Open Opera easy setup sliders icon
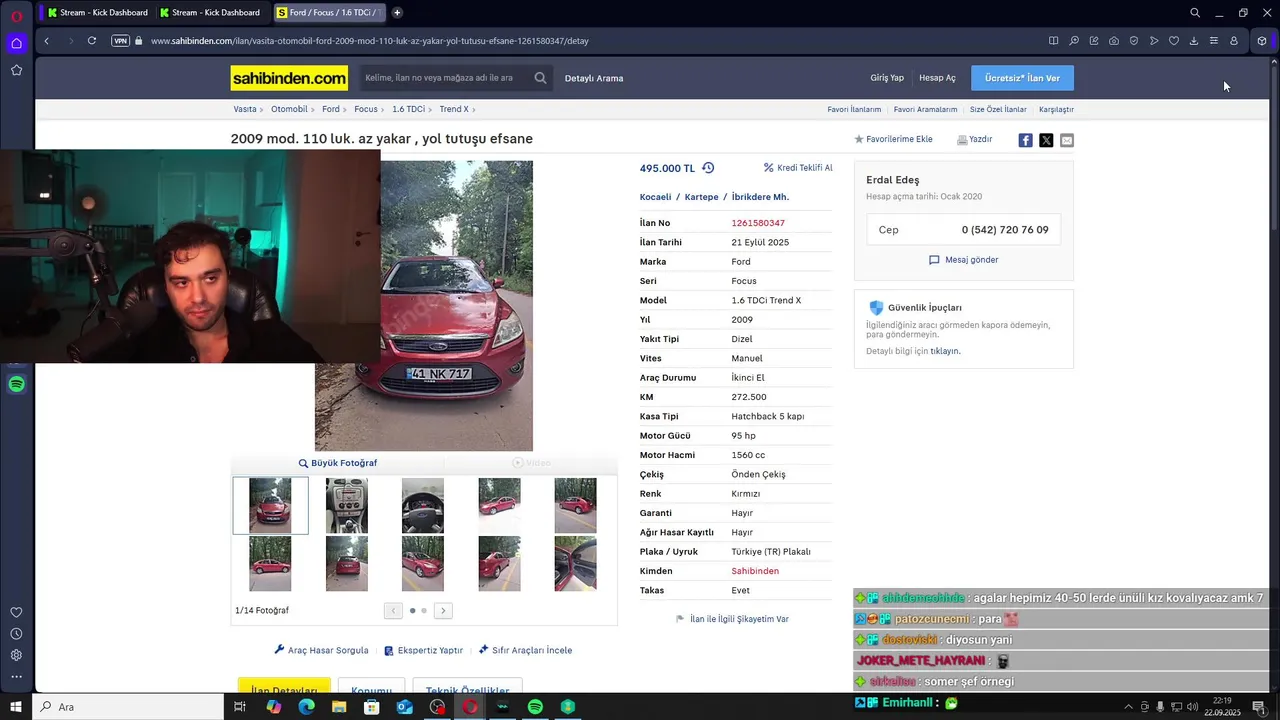The width and height of the screenshot is (1280, 720). point(1214,41)
